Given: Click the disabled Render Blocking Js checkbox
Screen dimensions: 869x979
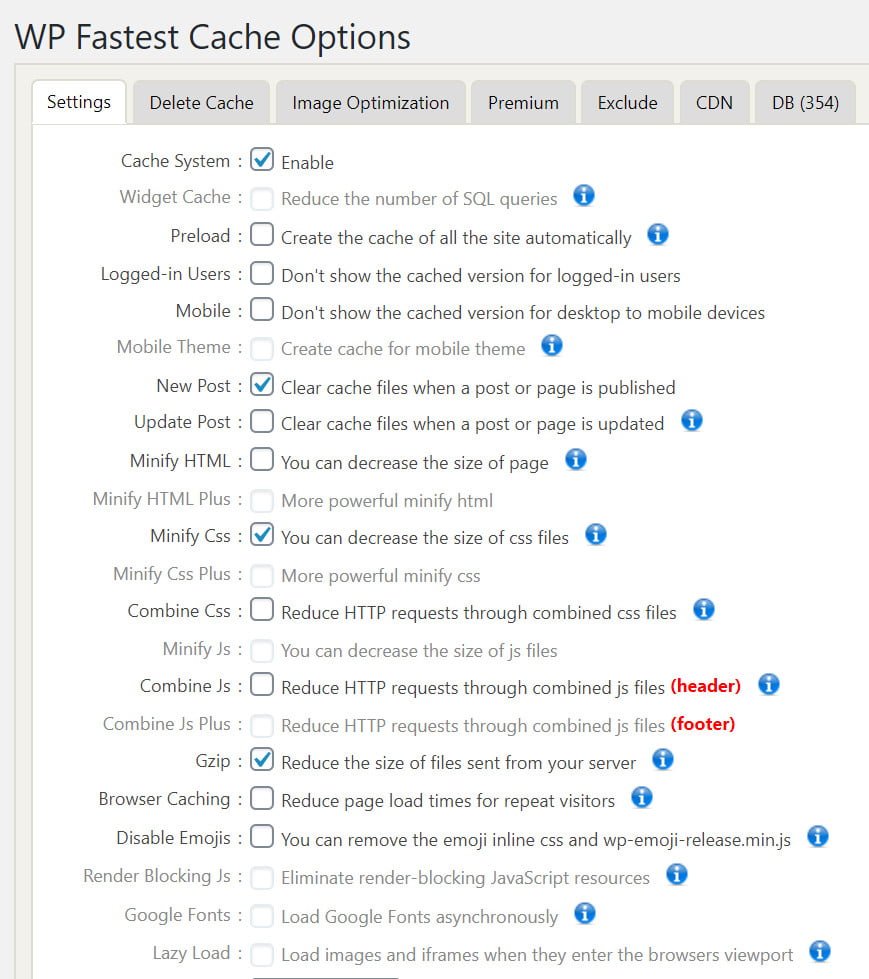Looking at the screenshot, I should click(262, 877).
